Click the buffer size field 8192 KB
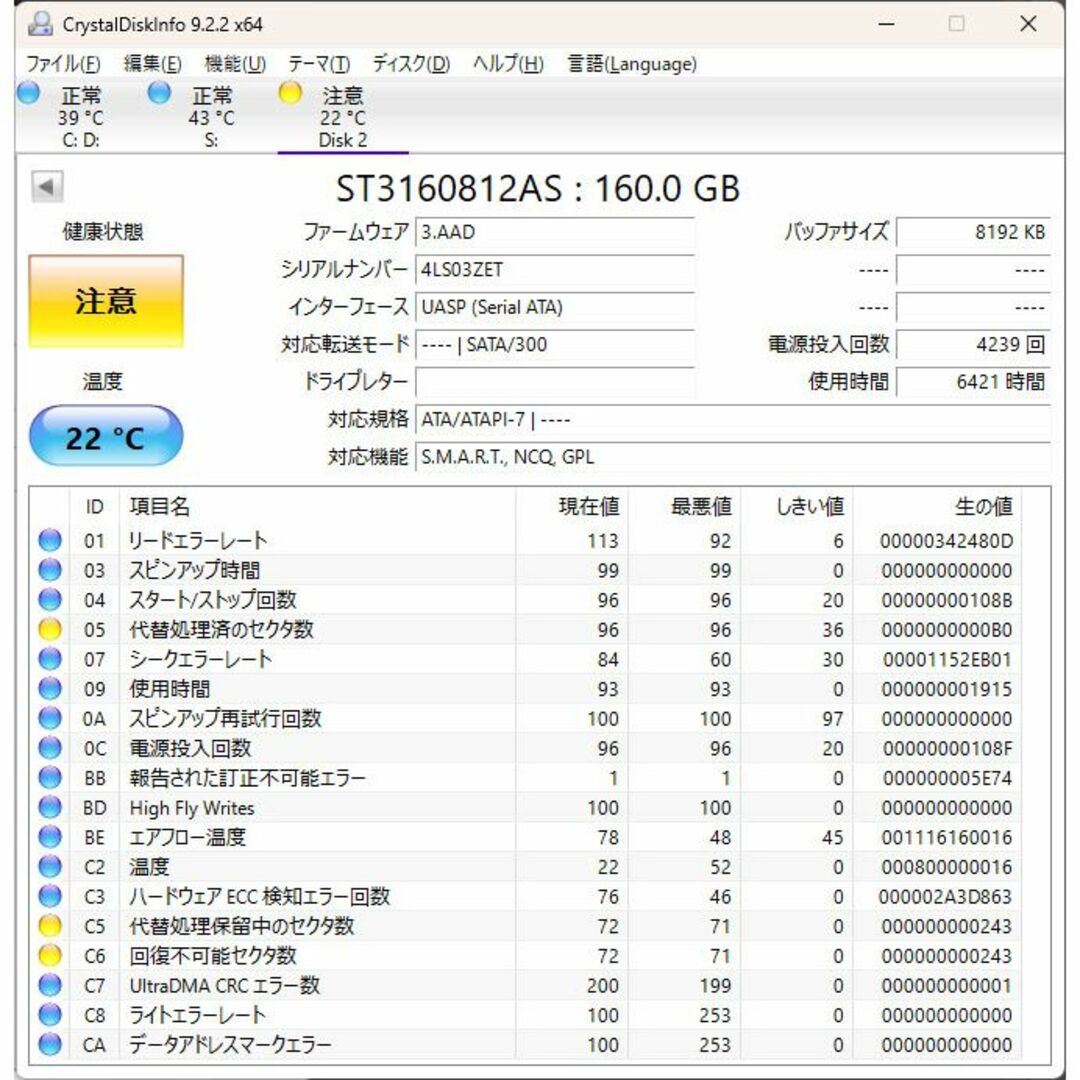The width and height of the screenshot is (1080, 1080). (x=973, y=232)
